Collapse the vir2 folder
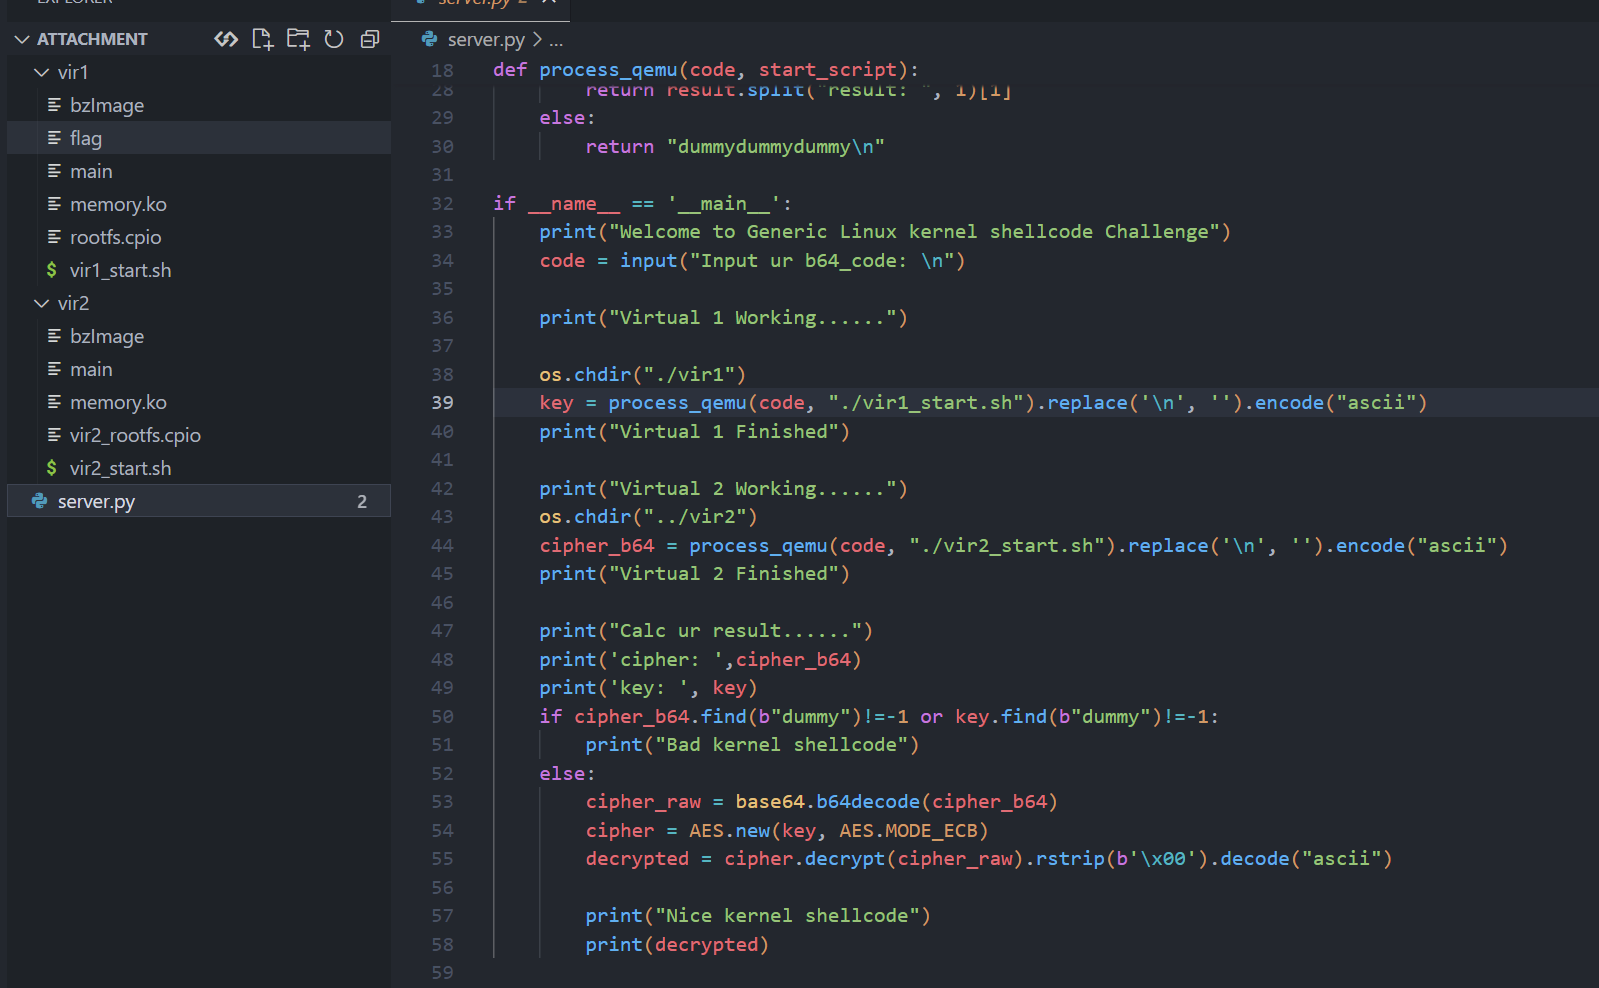The width and height of the screenshot is (1599, 988). [x=41, y=303]
